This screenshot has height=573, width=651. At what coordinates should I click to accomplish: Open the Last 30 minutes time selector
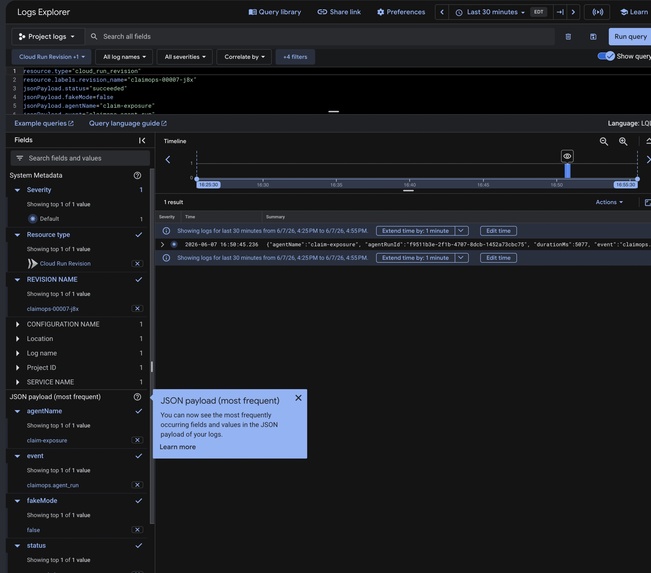pos(490,12)
